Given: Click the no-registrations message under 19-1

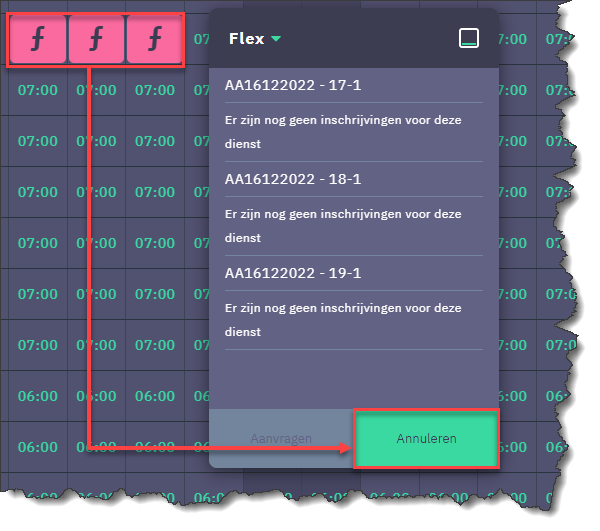Looking at the screenshot, I should 343,320.
